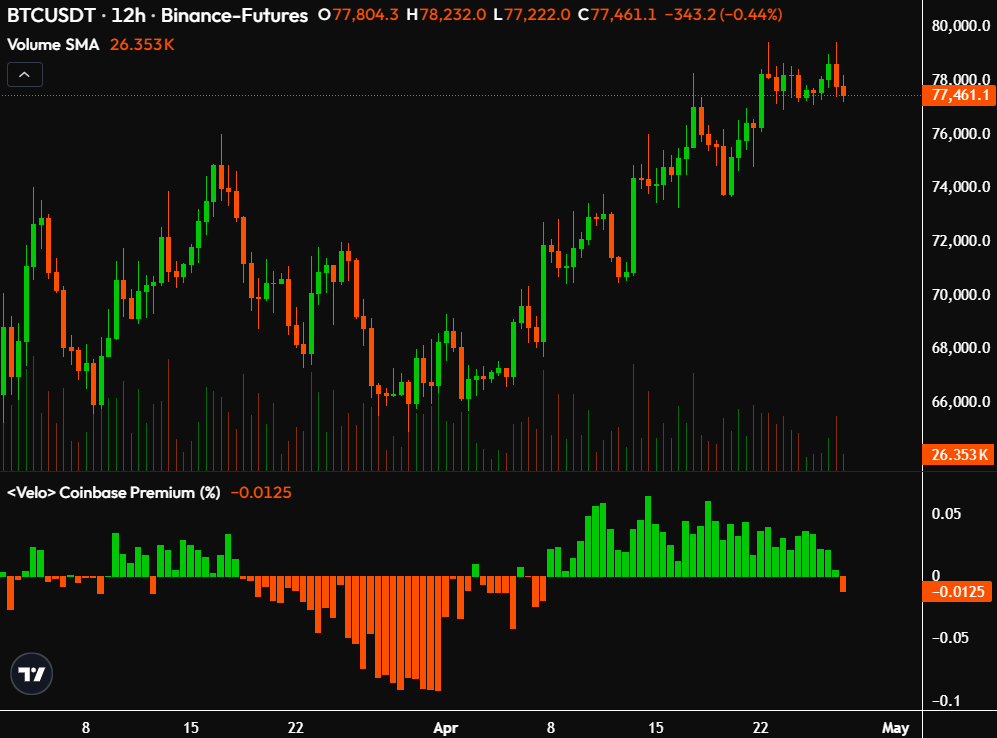This screenshot has width=997, height=738.
Task: Select the 70,000.0 price axis label
Action: [960, 294]
